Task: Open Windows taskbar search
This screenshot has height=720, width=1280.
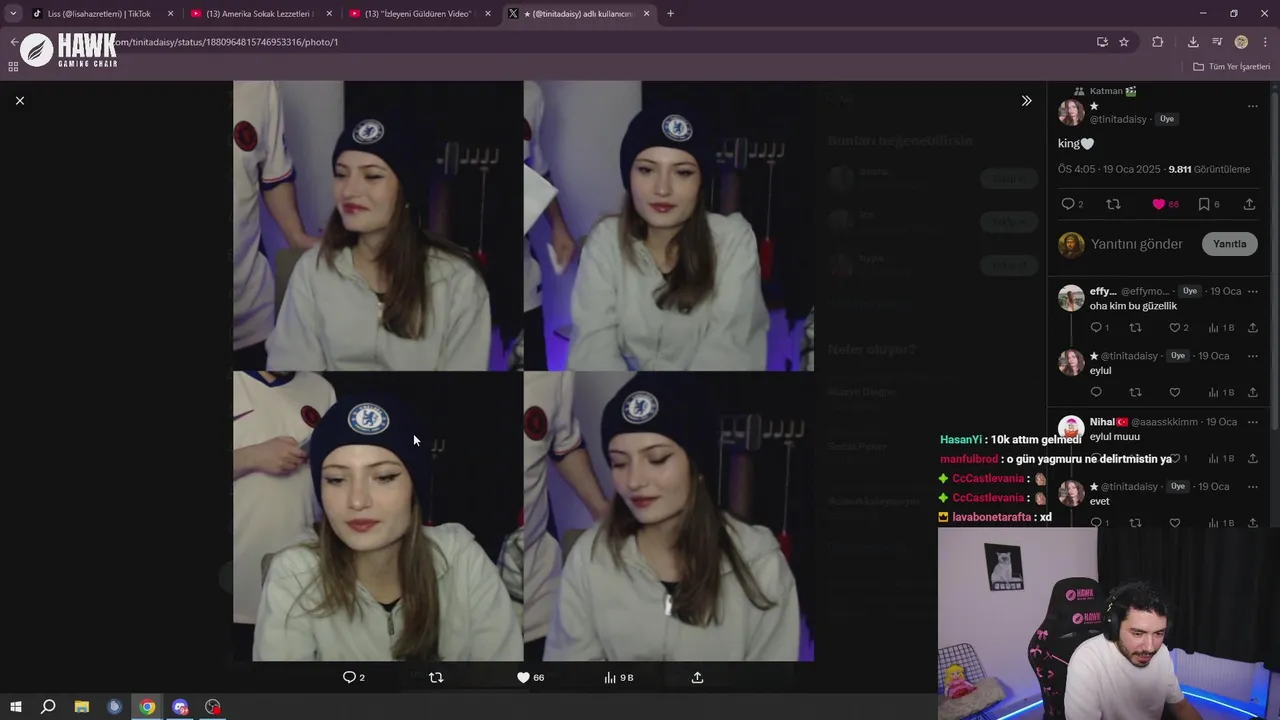Action: pyautogui.click(x=48, y=707)
